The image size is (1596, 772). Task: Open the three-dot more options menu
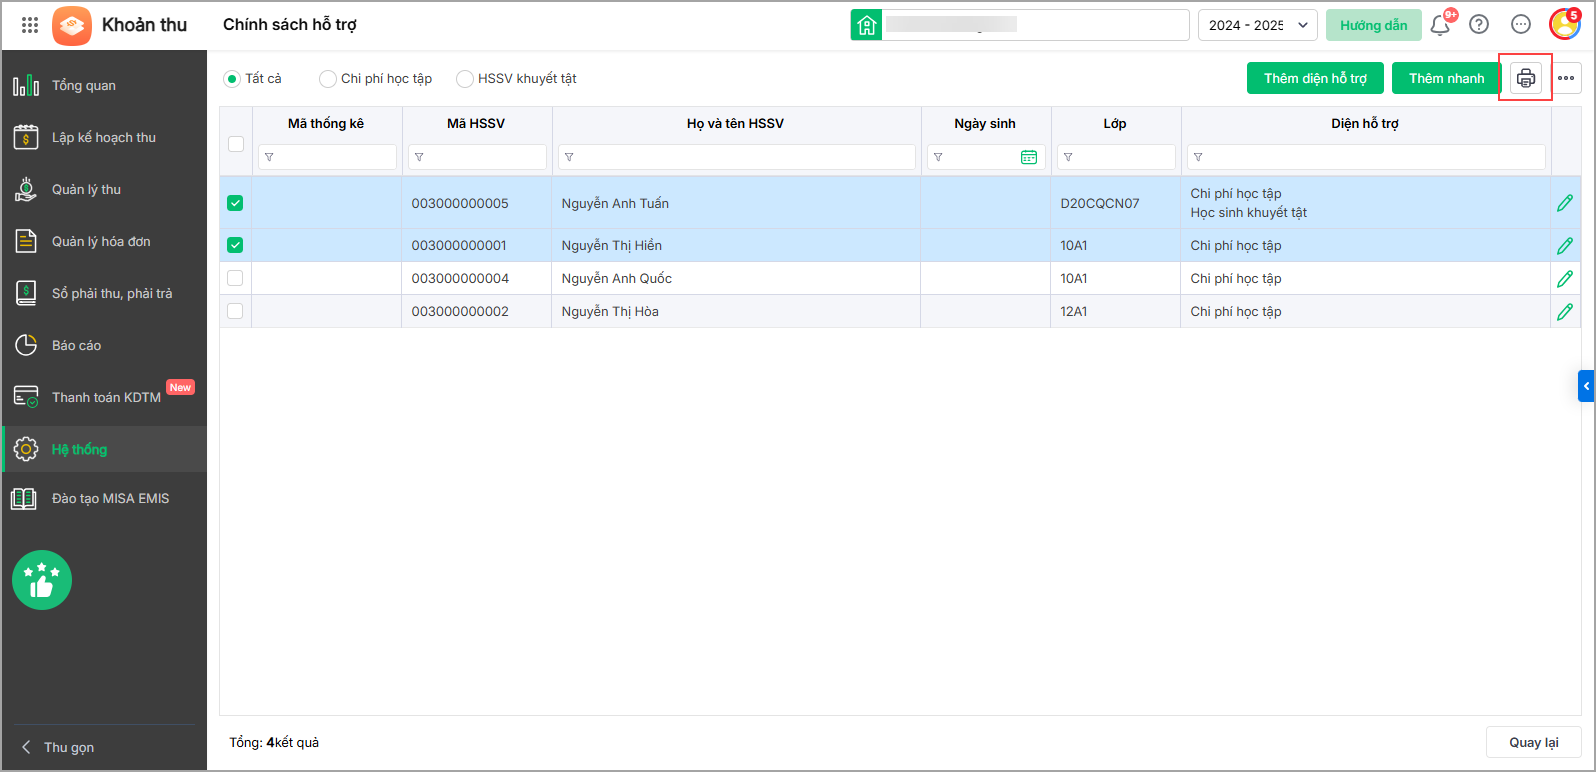(1566, 78)
